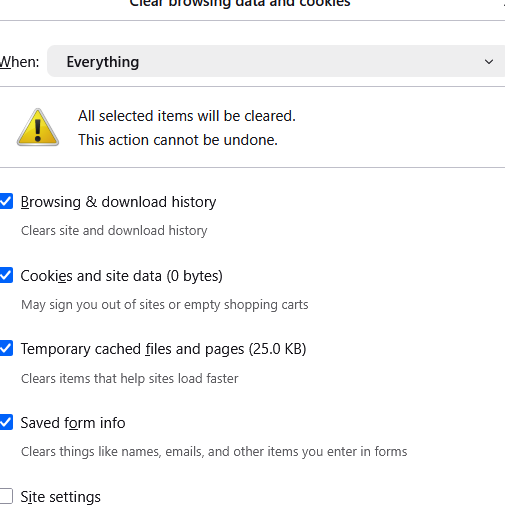
Task: Click the 'May sign you out of sites' description
Action: coord(165,305)
